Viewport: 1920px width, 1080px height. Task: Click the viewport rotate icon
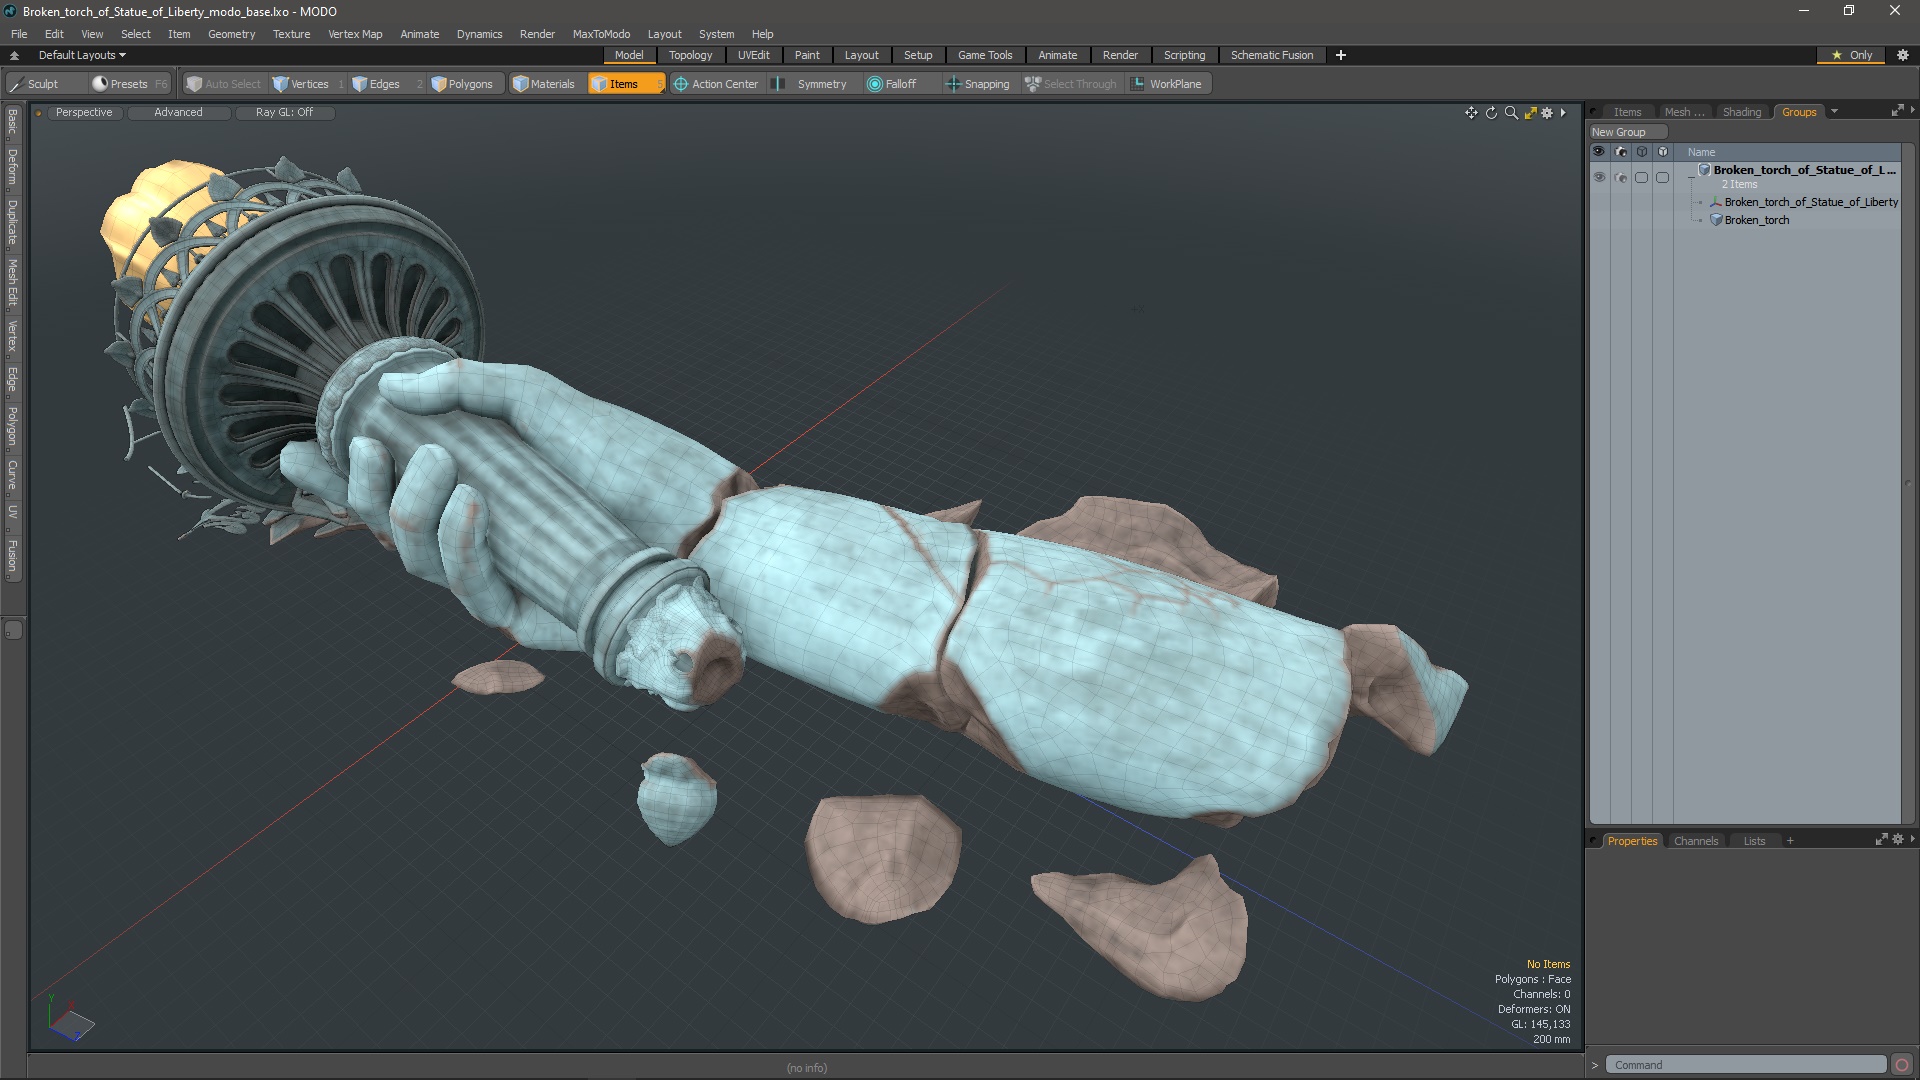click(1491, 113)
